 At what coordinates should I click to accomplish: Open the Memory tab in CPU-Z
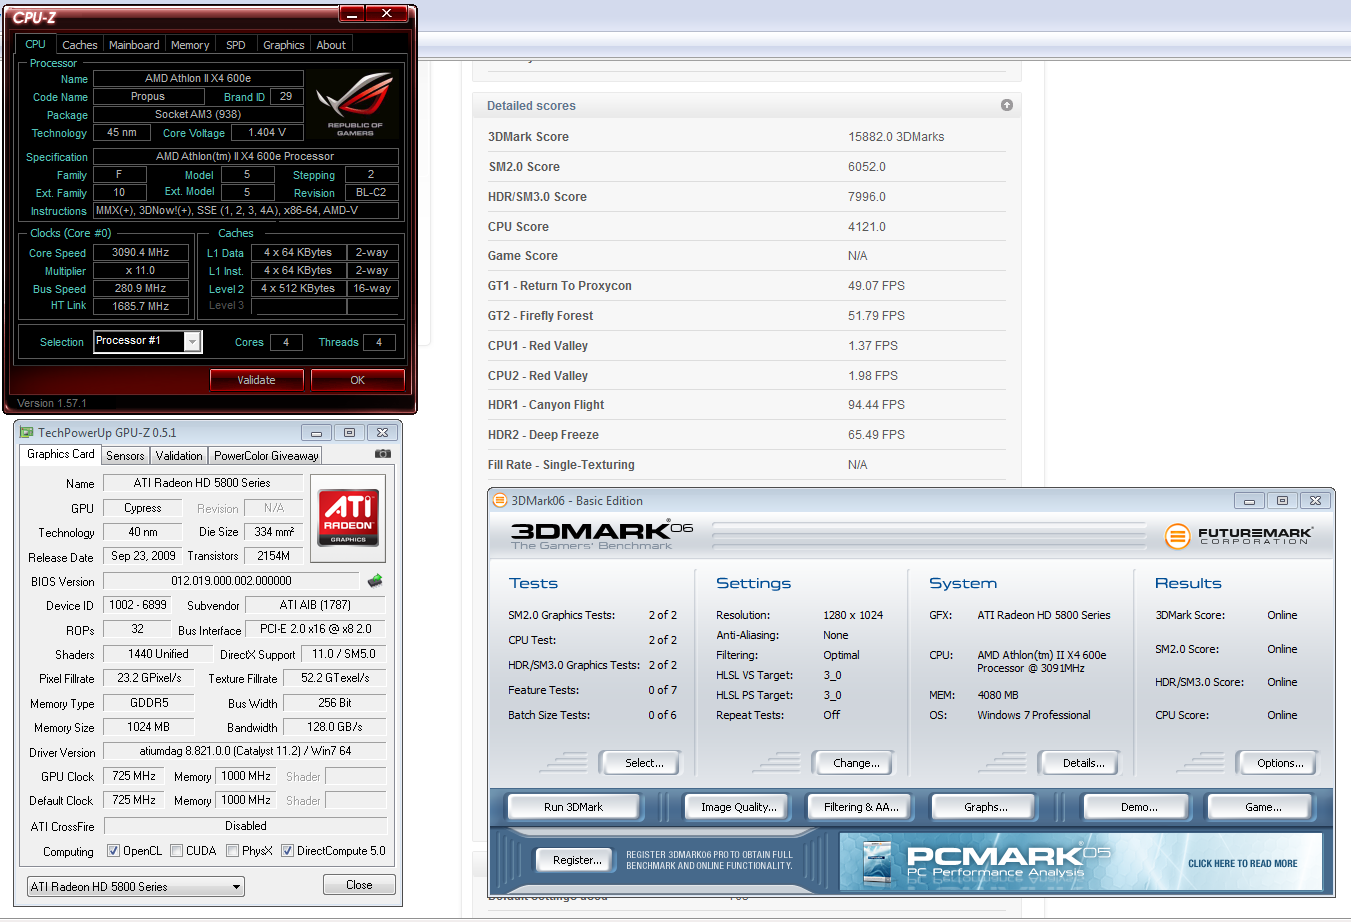coord(190,45)
